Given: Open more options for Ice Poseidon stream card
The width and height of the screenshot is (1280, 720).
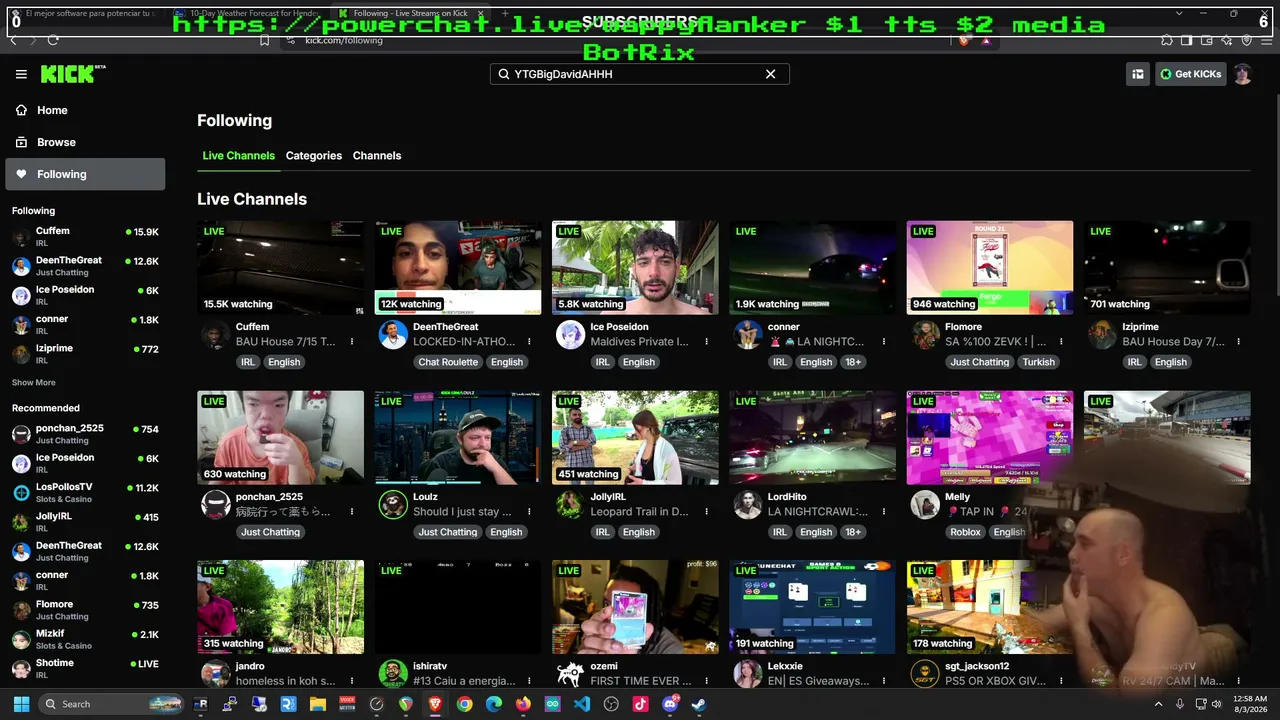Looking at the screenshot, I should [706, 342].
